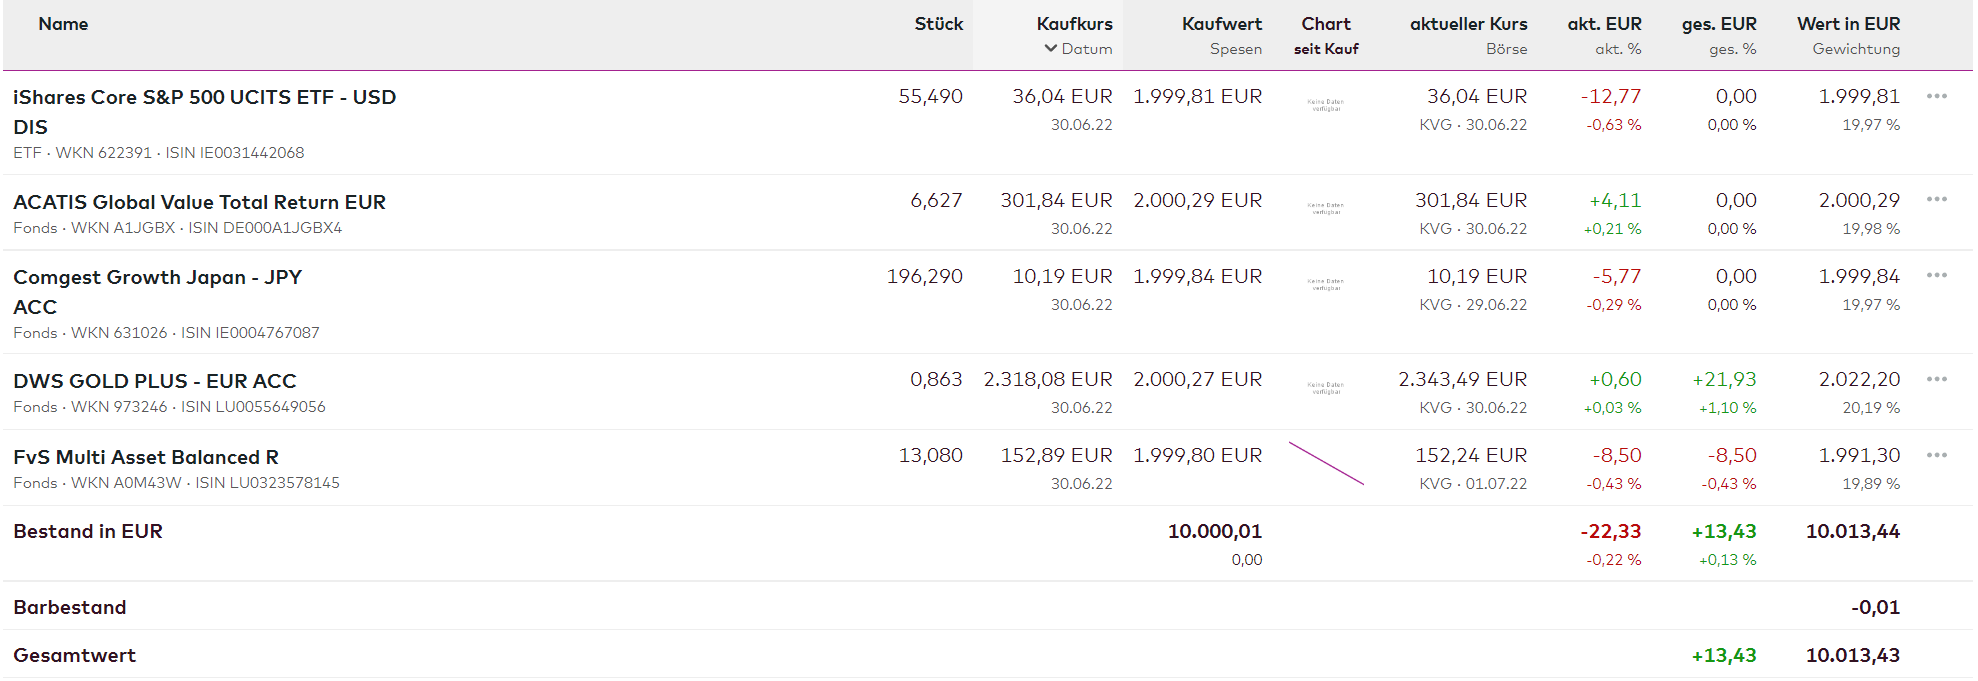This screenshot has height=681, width=1978.
Task: Sort positions by Stück column header
Action: [x=938, y=24]
